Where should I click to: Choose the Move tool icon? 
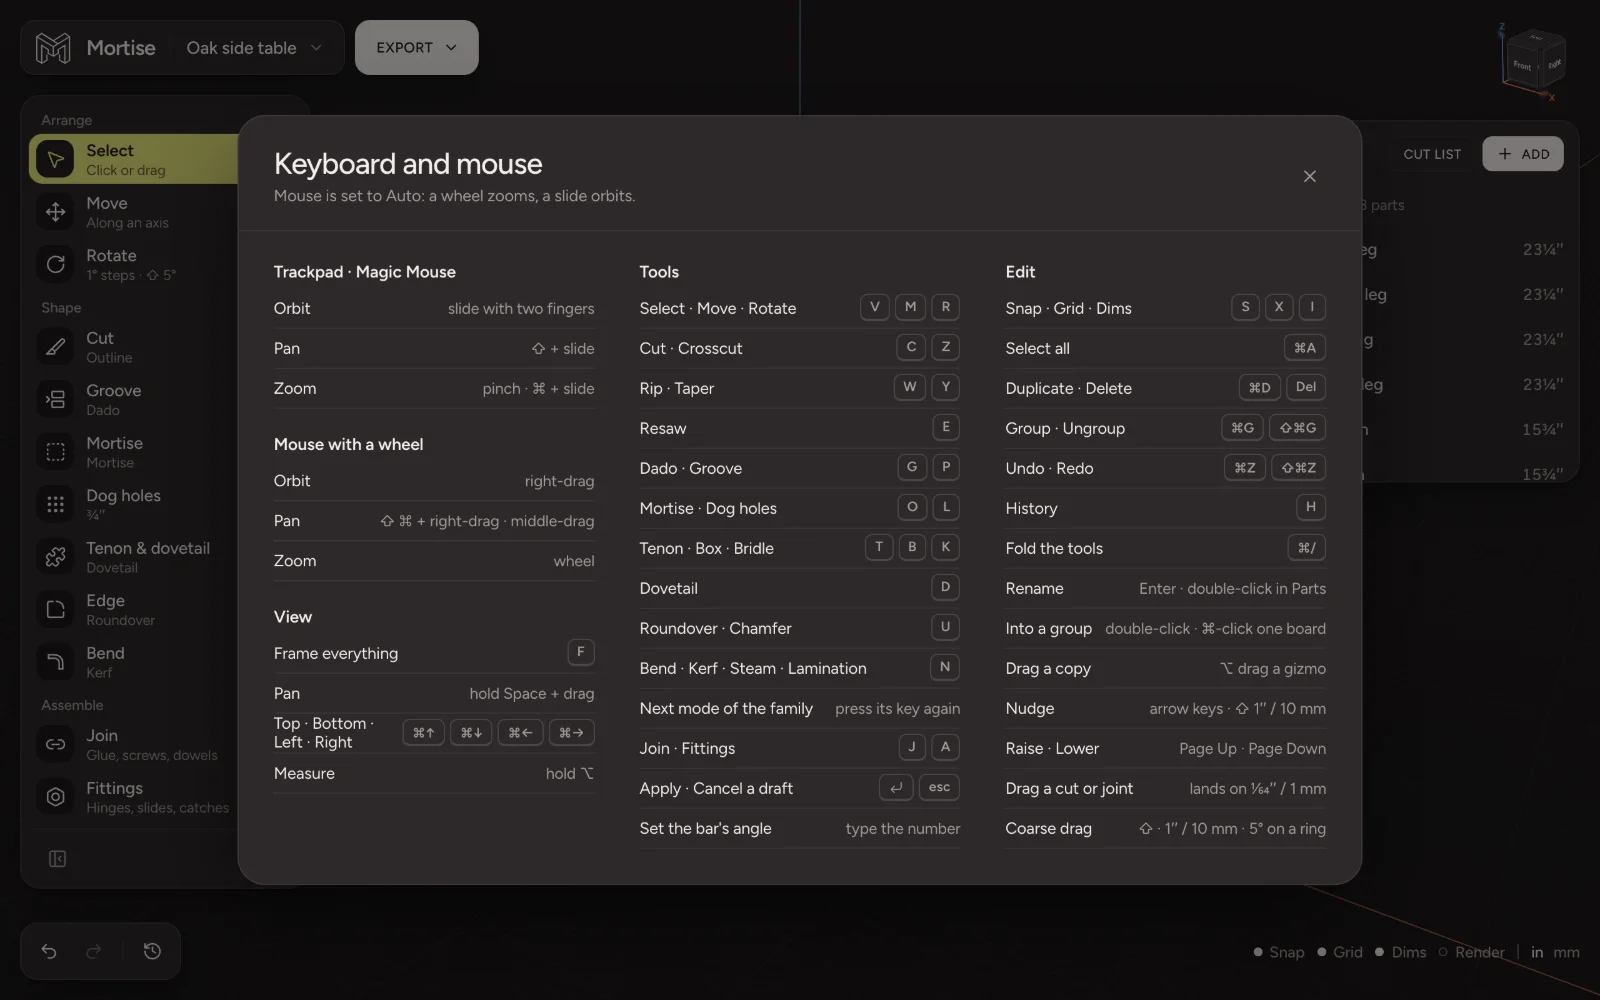[x=55, y=212]
